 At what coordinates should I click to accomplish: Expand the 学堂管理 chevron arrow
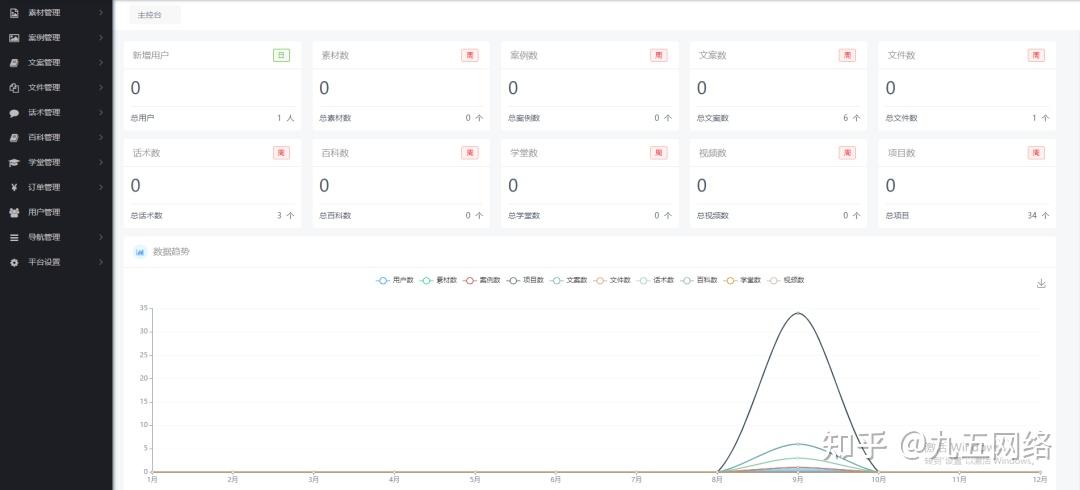tap(101, 162)
